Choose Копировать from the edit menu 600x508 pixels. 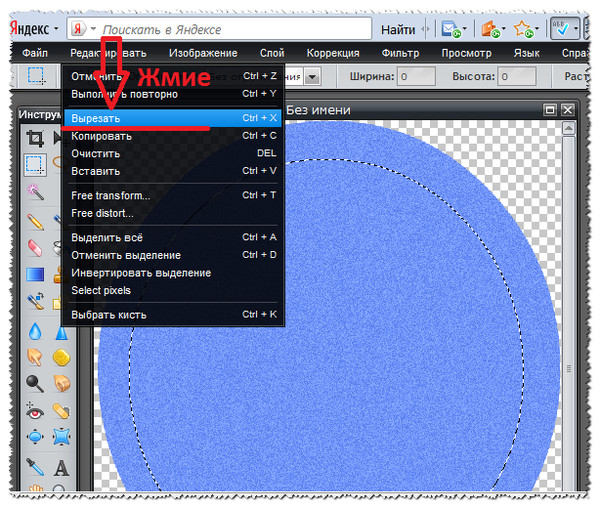[x=173, y=136]
